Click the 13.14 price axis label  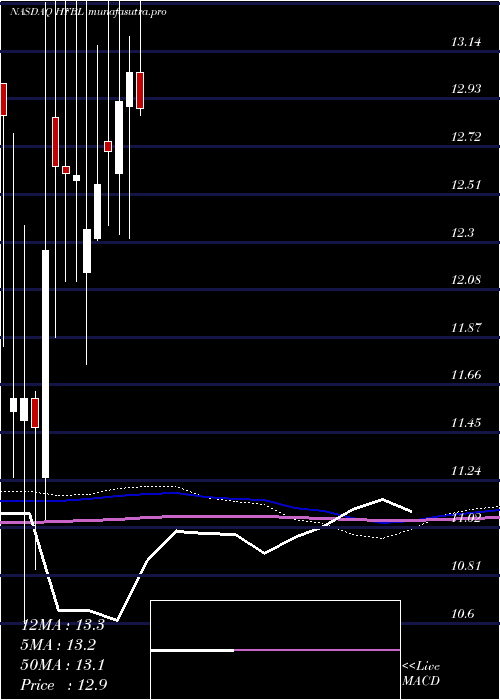(466, 42)
